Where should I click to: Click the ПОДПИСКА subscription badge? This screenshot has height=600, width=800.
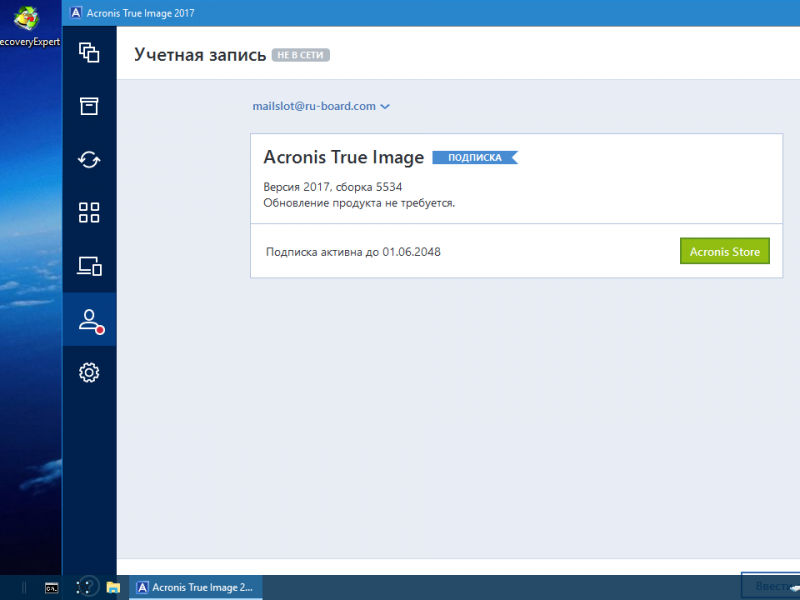(x=475, y=158)
